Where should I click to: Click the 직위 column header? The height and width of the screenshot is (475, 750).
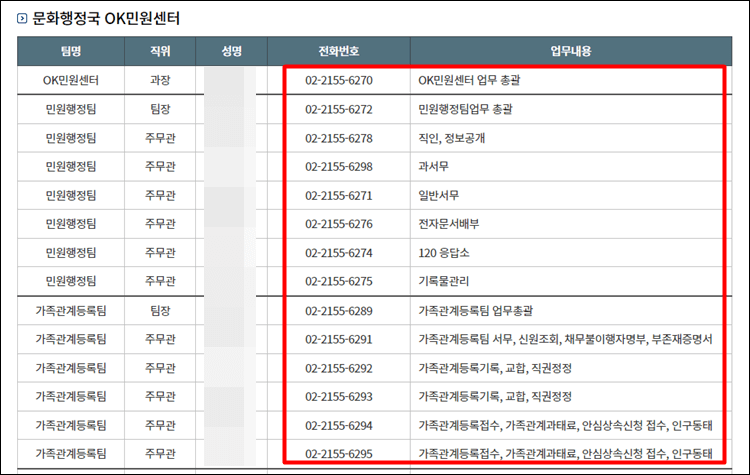tap(160, 51)
